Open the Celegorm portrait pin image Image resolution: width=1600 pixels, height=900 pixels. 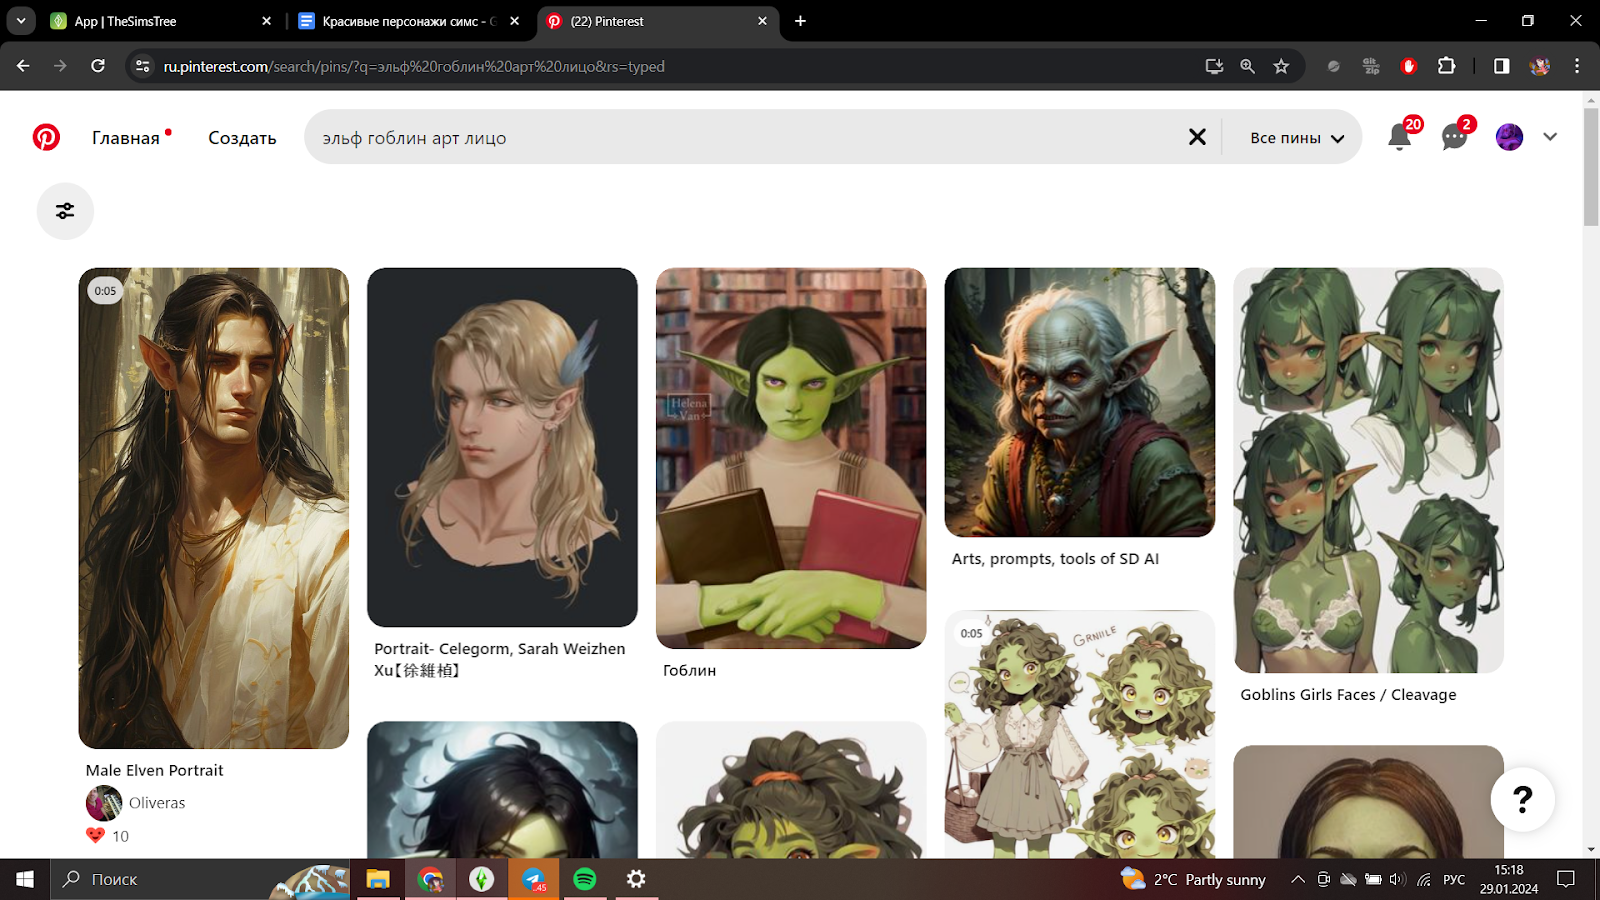click(502, 447)
